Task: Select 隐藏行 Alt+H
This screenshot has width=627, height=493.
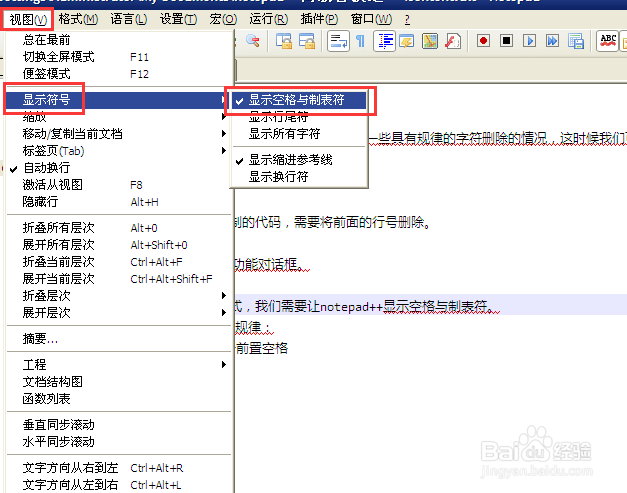Action: click(119, 202)
